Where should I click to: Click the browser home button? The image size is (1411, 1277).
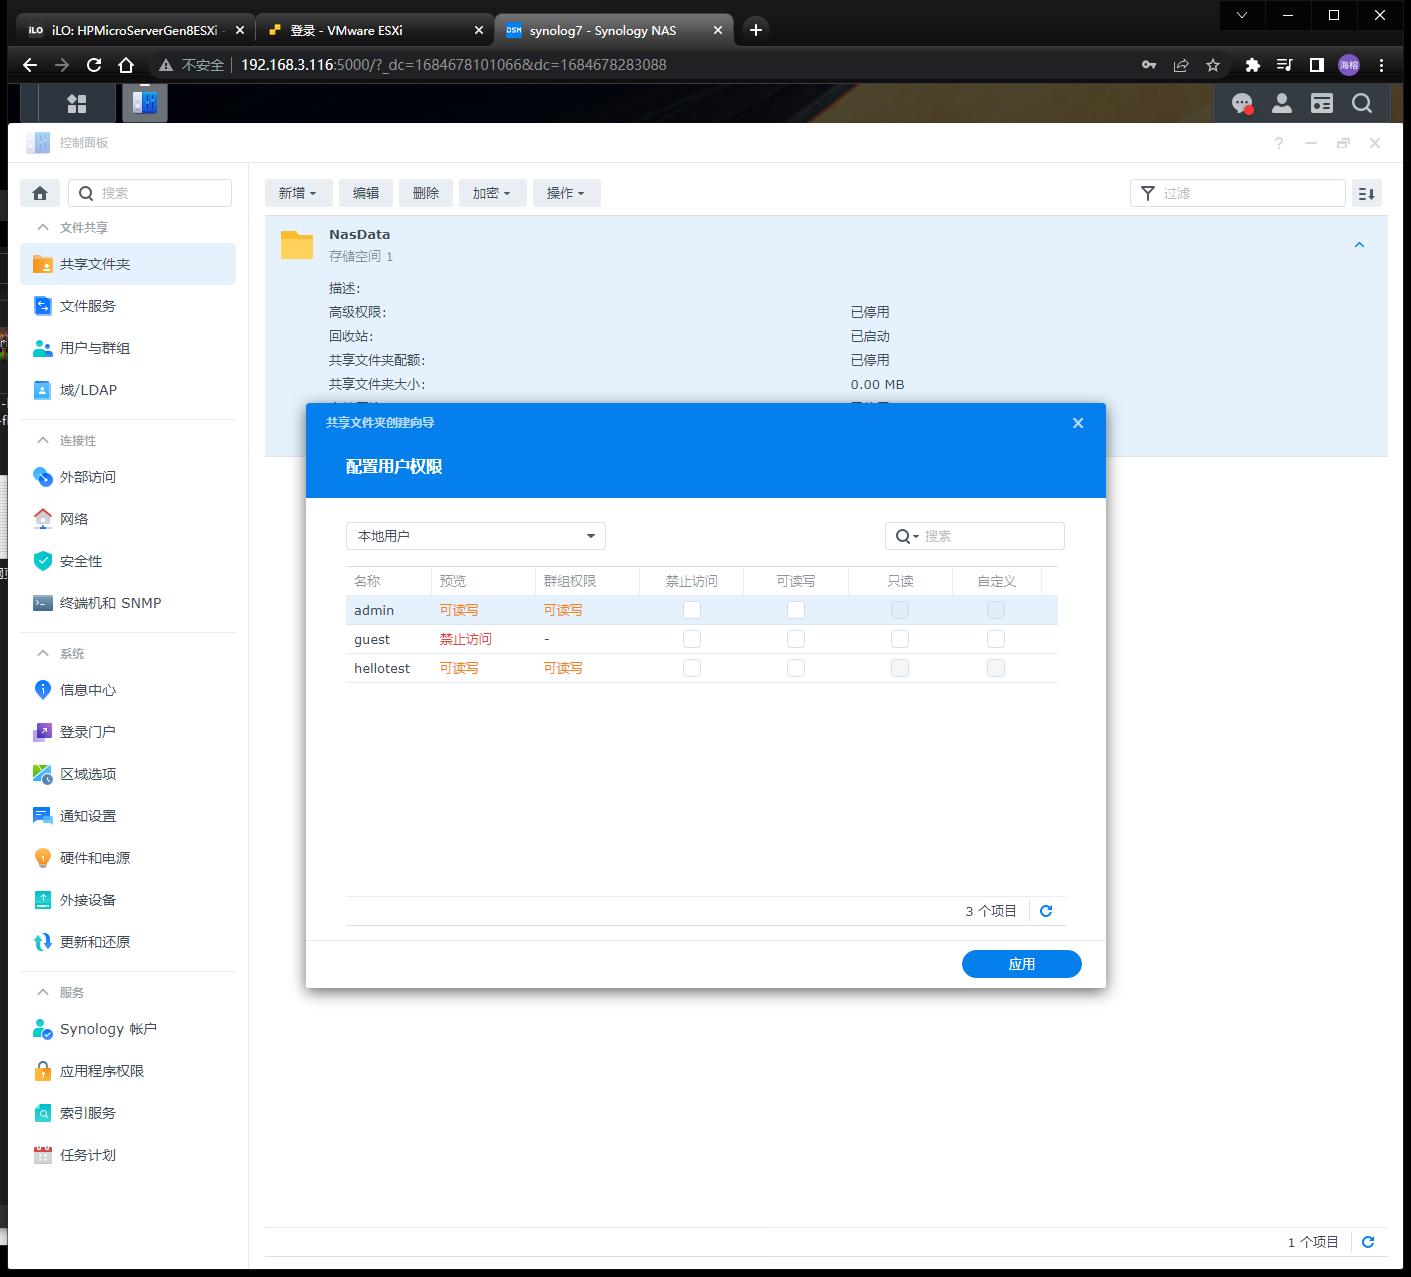coord(126,65)
